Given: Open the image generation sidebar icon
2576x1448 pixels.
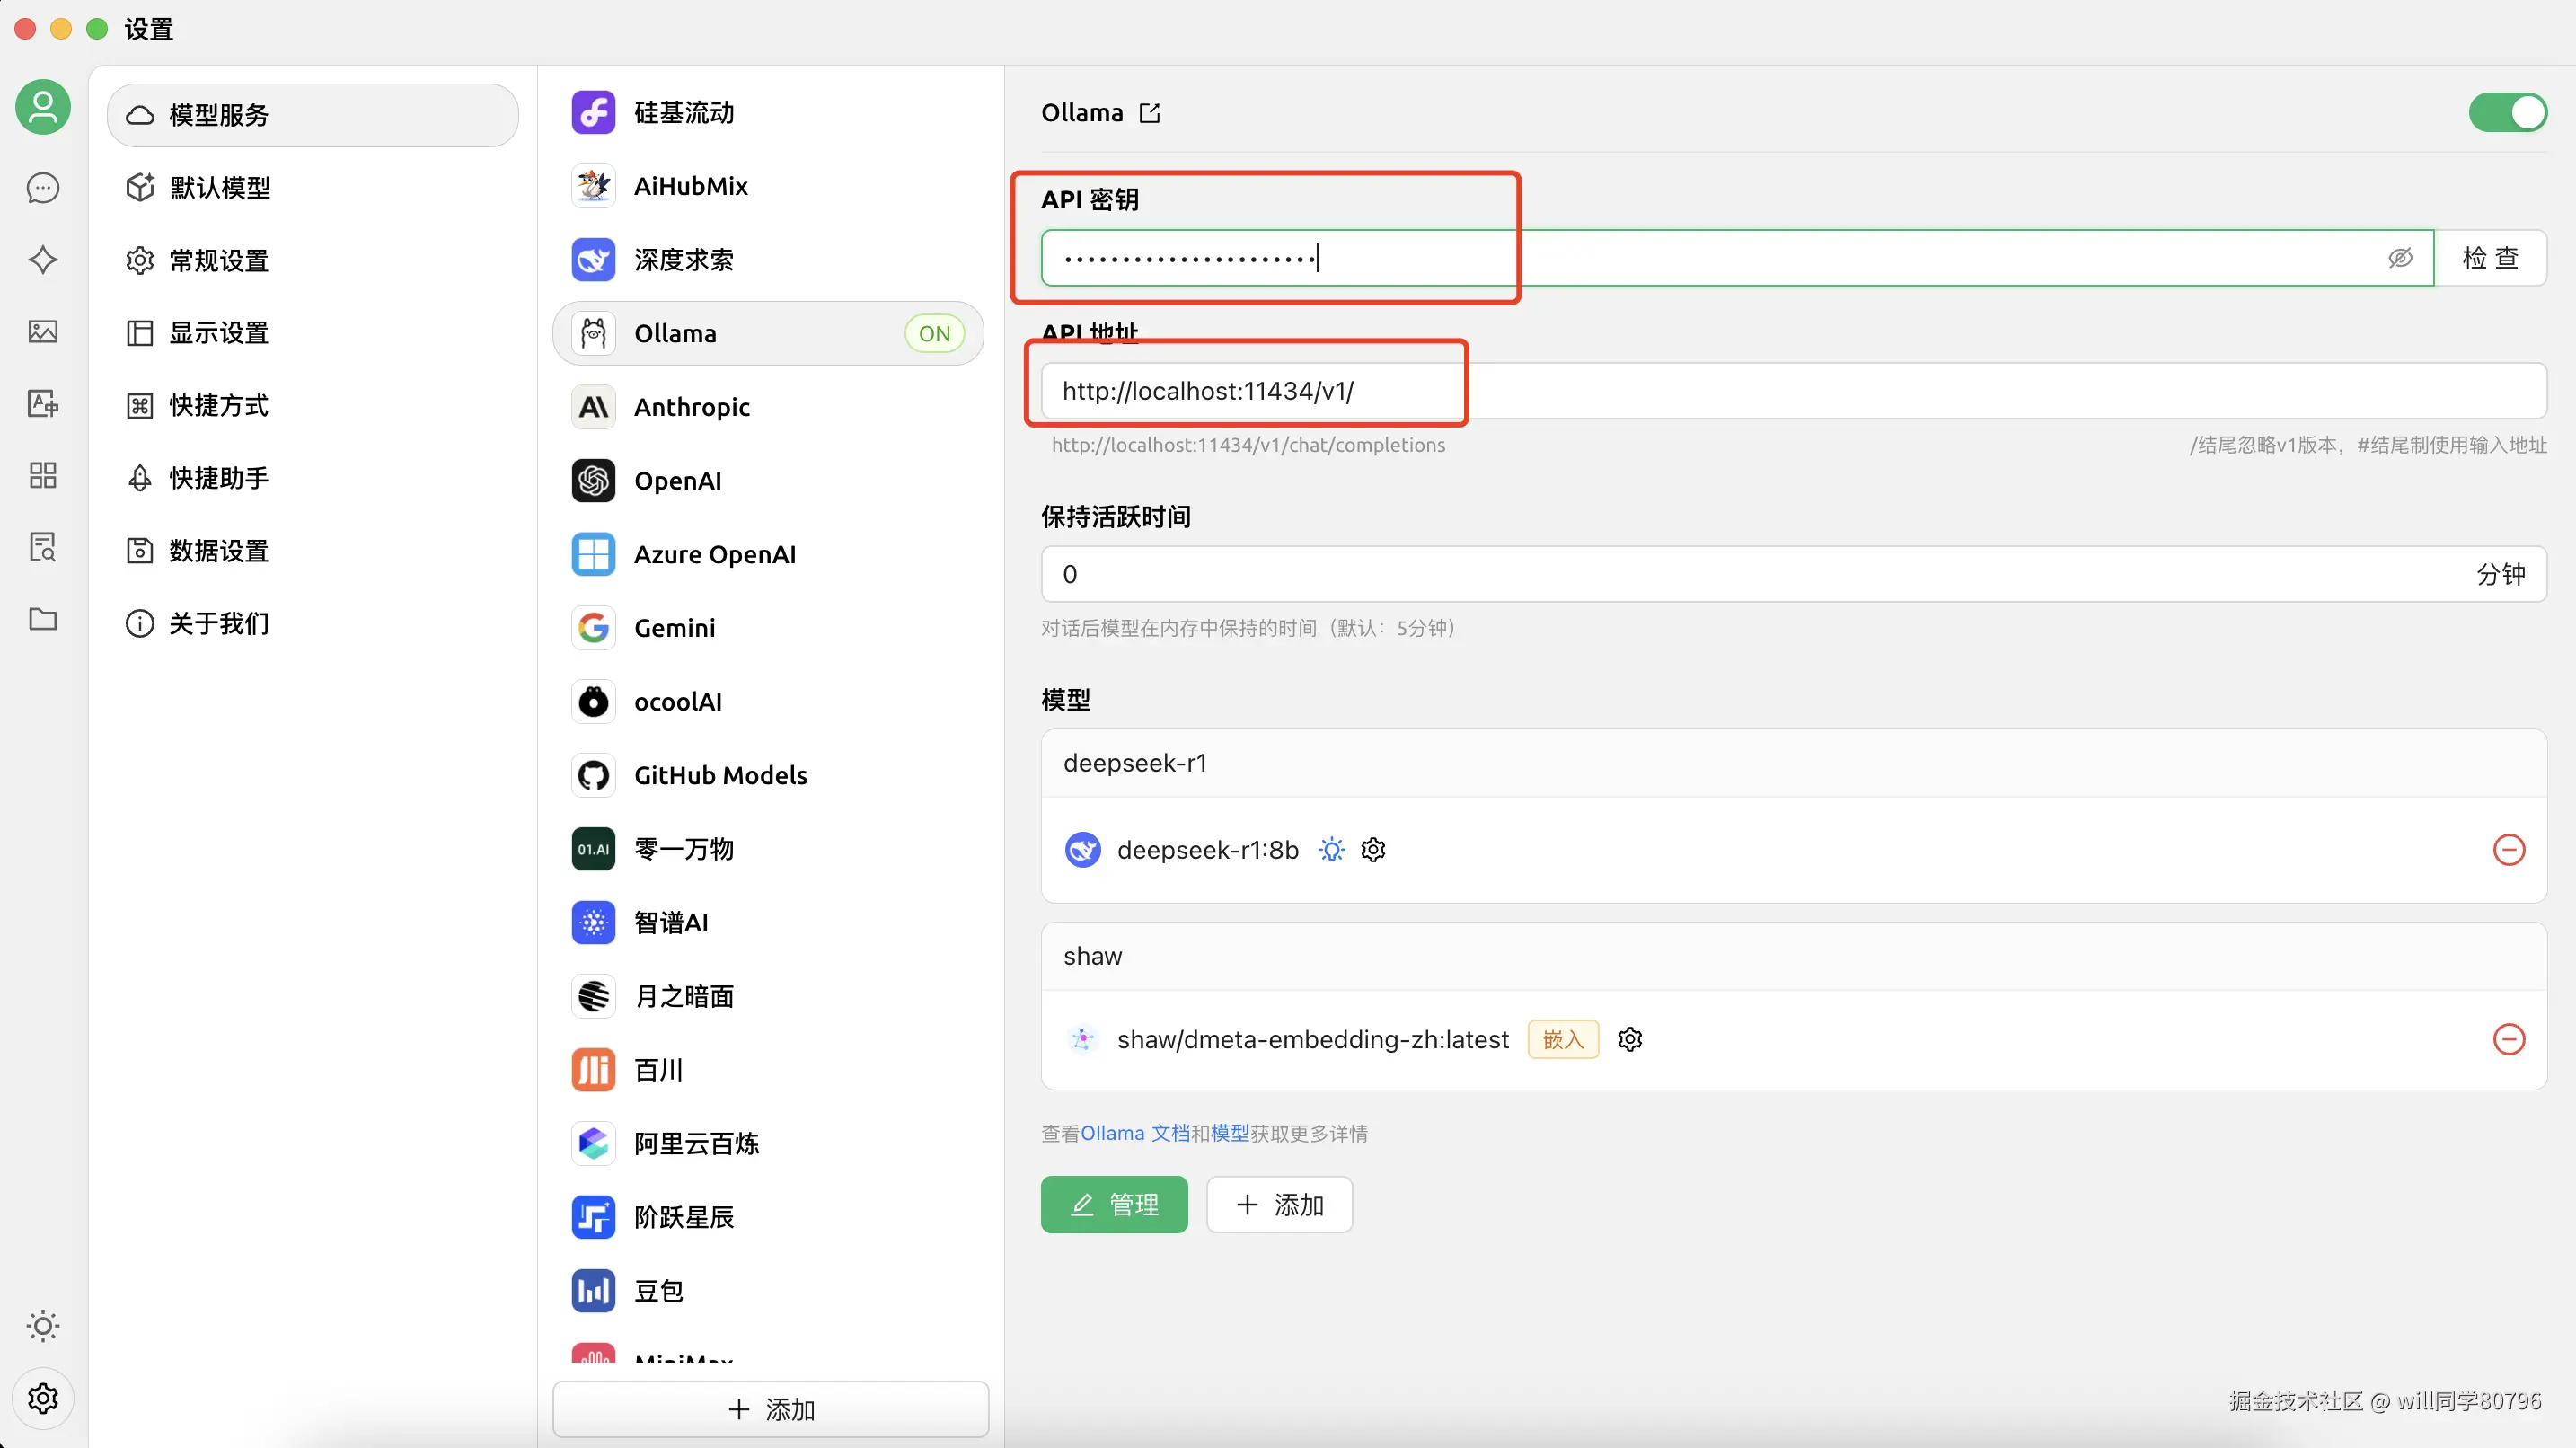Looking at the screenshot, I should [x=43, y=332].
